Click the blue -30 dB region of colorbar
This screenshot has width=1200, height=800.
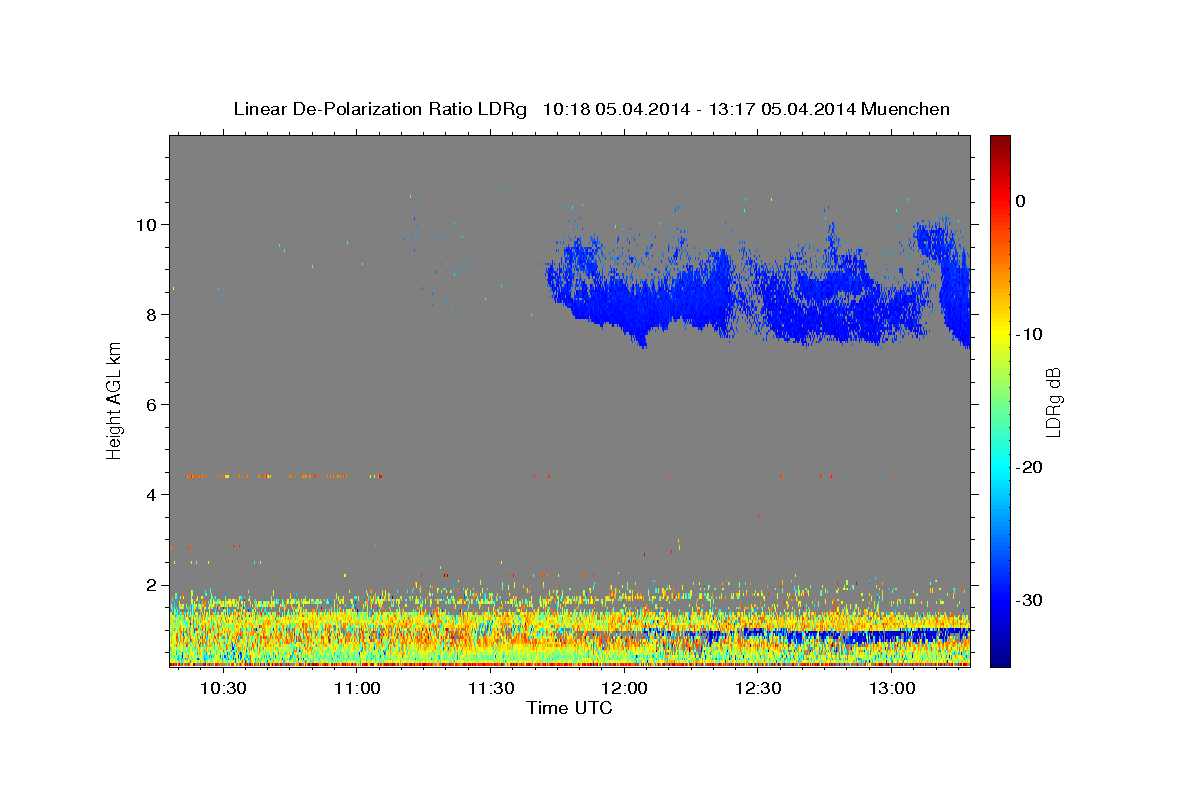[1000, 600]
